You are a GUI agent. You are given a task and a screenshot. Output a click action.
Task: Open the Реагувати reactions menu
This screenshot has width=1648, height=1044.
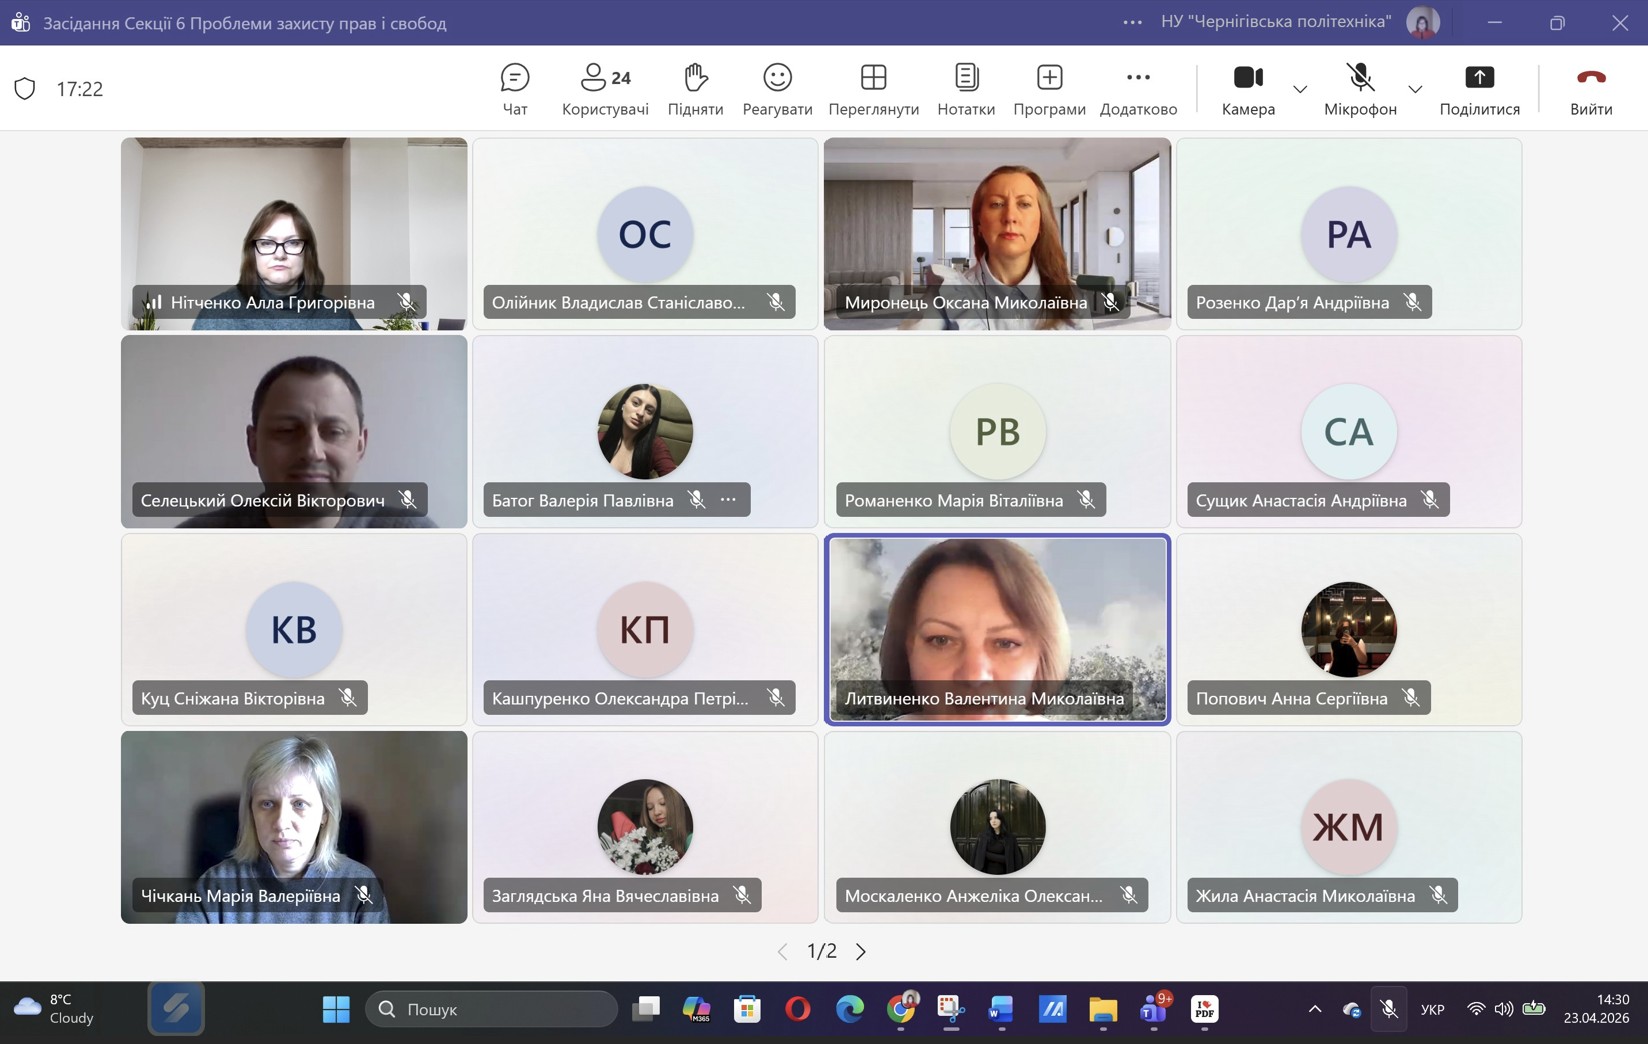(777, 89)
